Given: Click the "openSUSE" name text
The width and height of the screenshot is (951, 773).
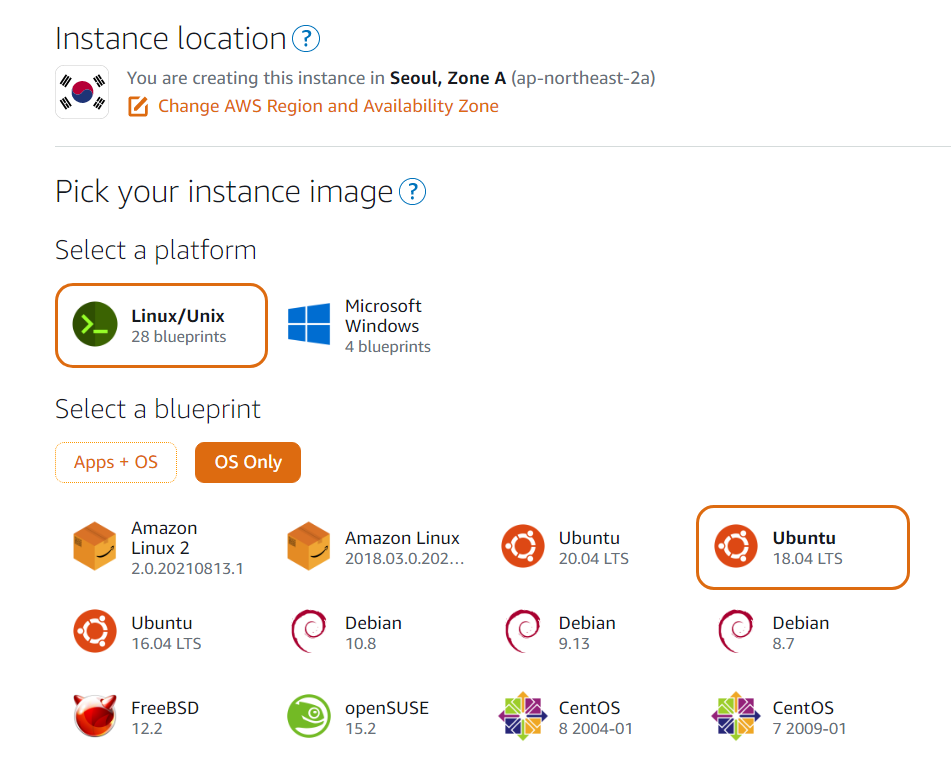Looking at the screenshot, I should (x=387, y=708).
